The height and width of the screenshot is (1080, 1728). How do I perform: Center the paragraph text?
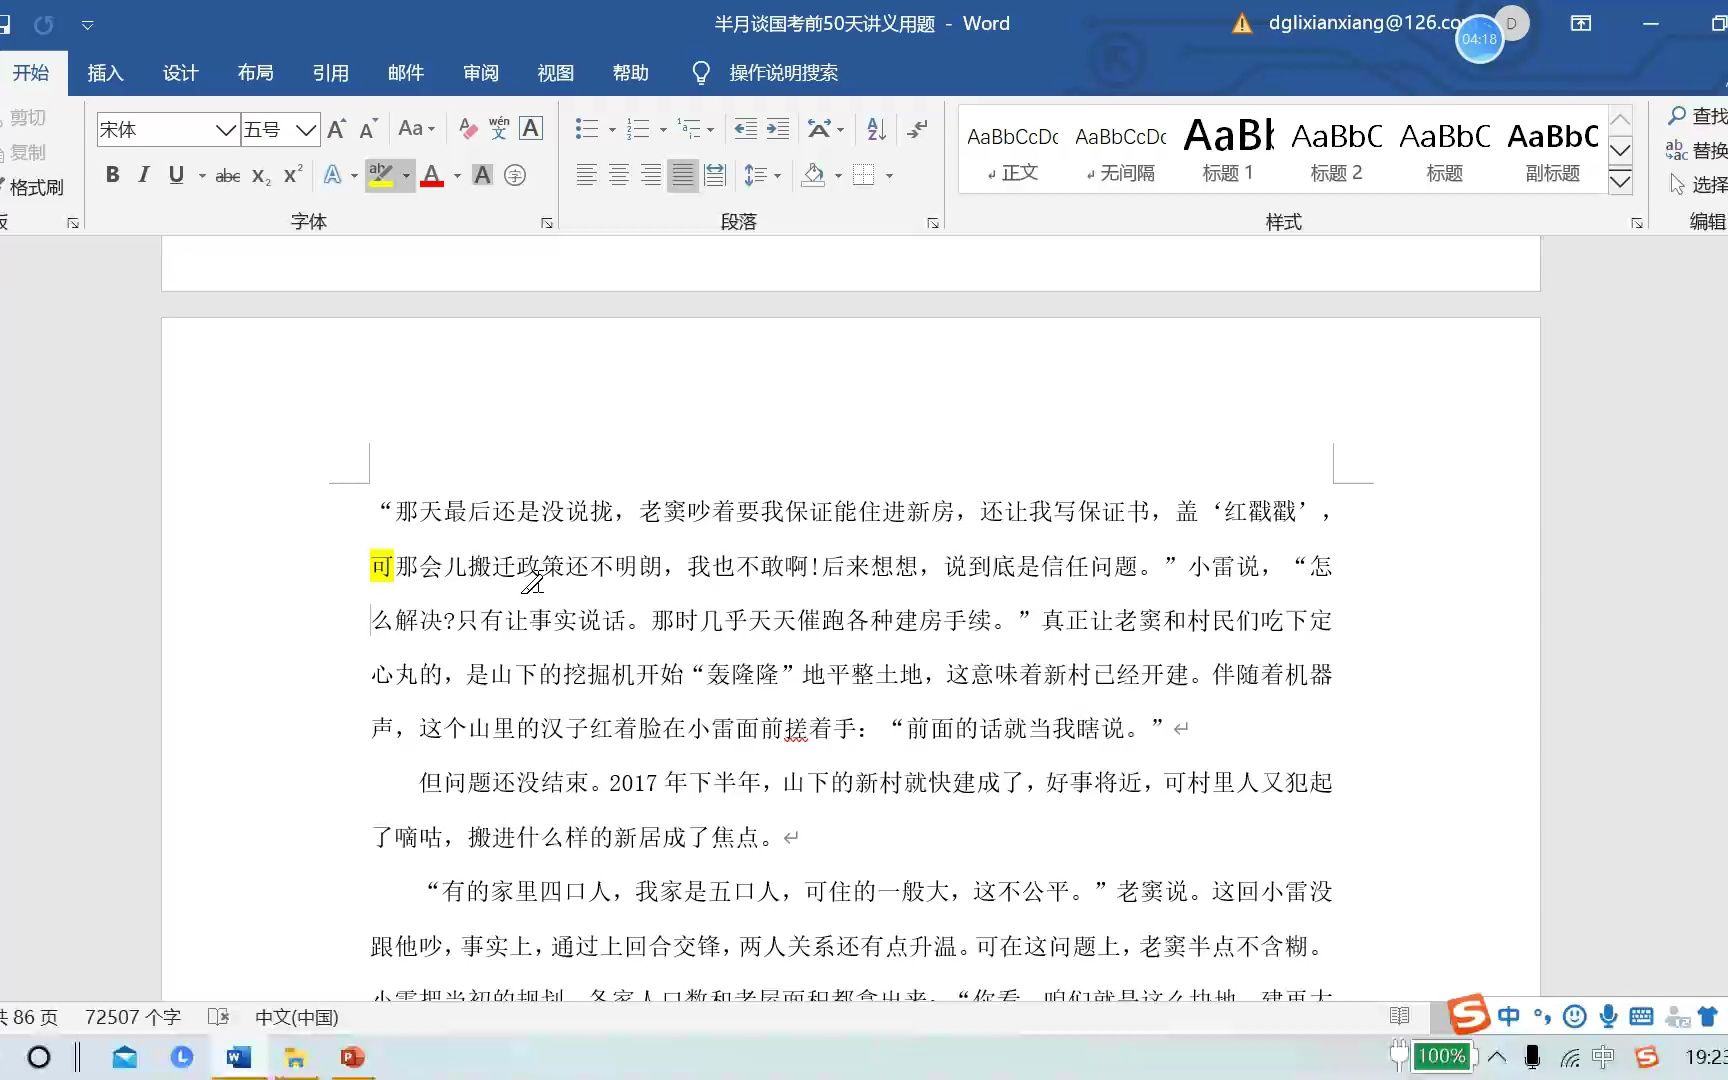pyautogui.click(x=619, y=175)
